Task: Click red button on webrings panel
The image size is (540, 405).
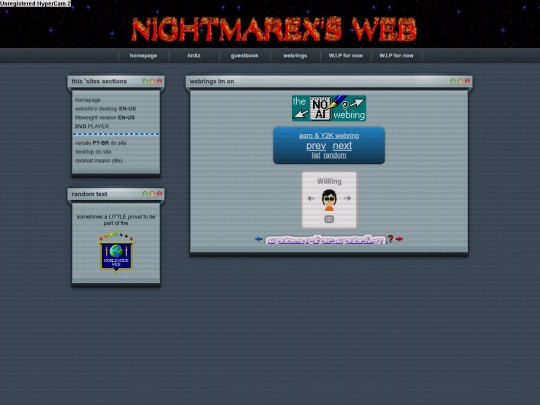Action: point(467,81)
